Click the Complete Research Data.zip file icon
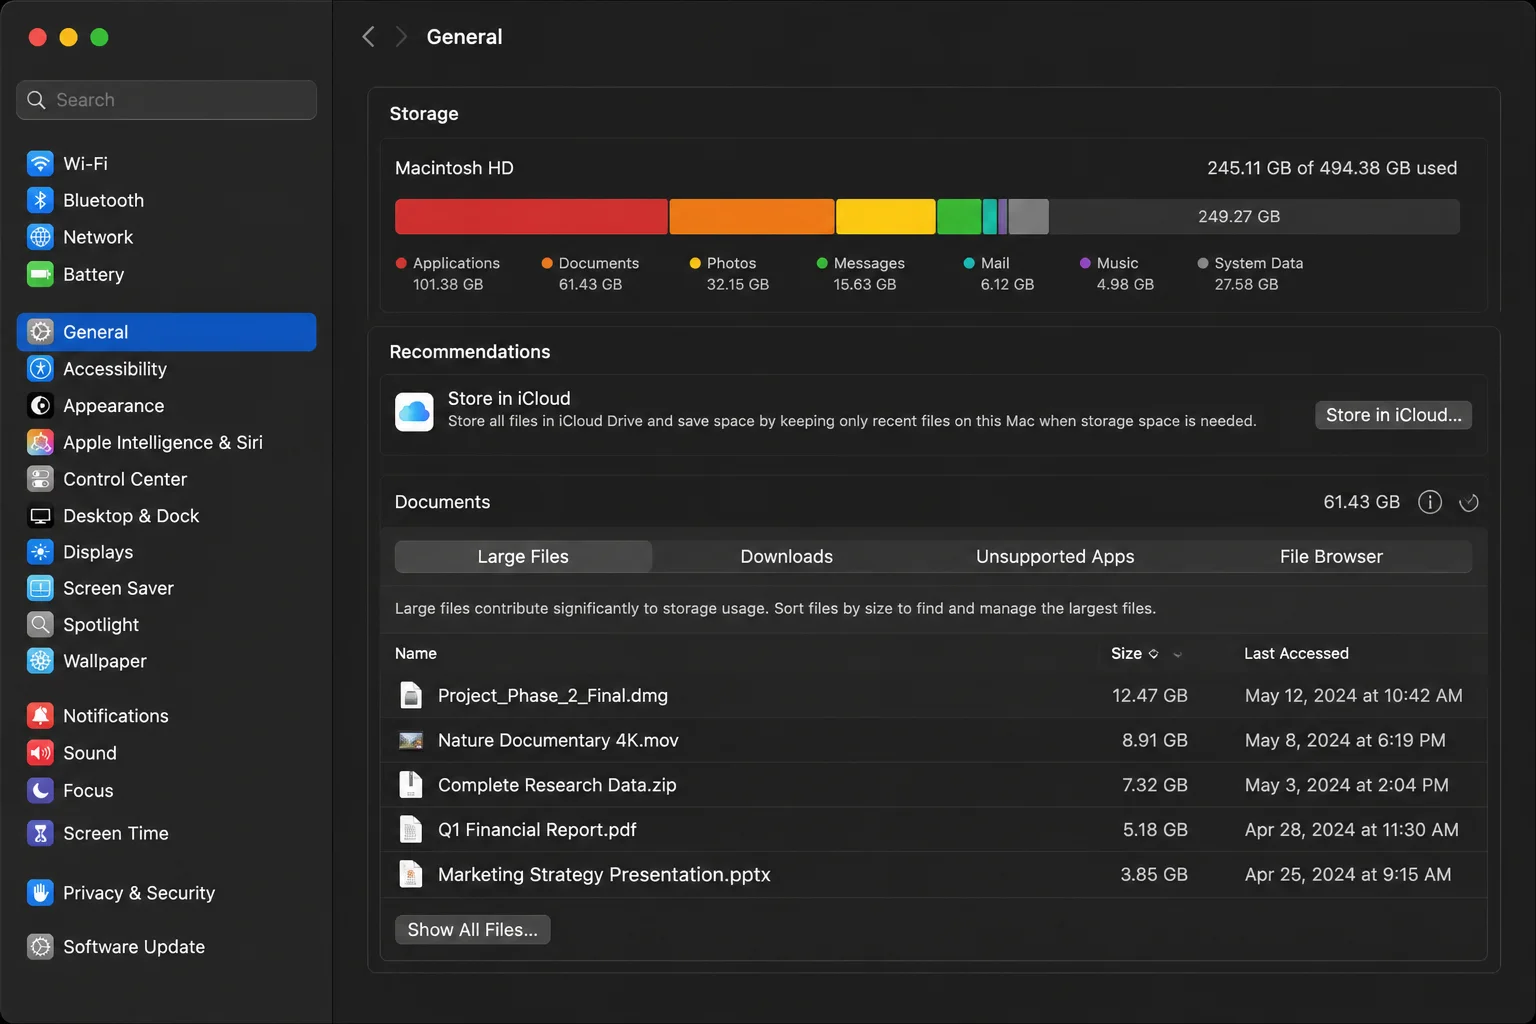Image resolution: width=1536 pixels, height=1024 pixels. 411,785
